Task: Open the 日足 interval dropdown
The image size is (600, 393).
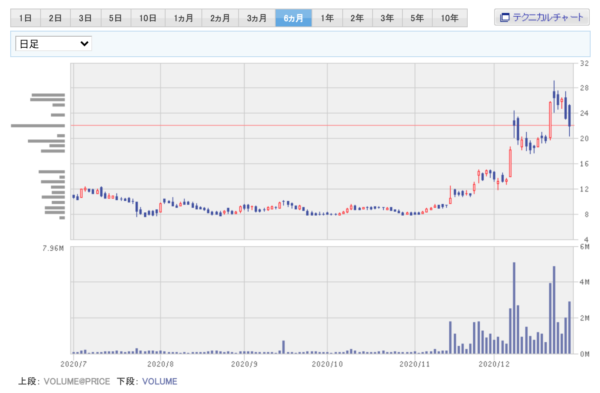Action: coord(53,44)
